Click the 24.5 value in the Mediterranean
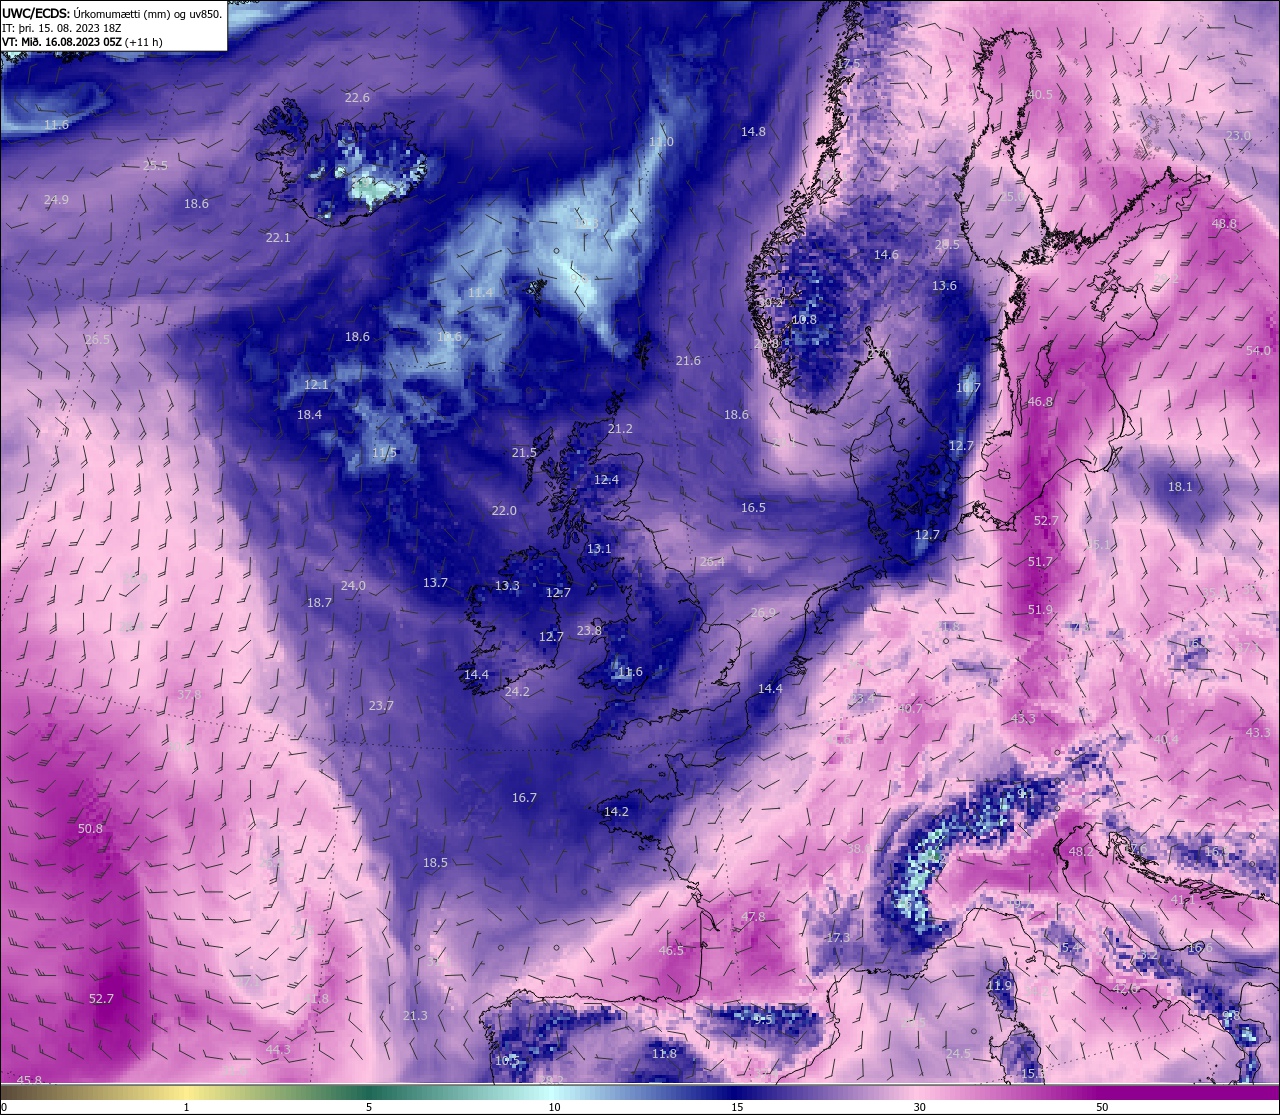Image resolution: width=1280 pixels, height=1115 pixels. 958,1054
